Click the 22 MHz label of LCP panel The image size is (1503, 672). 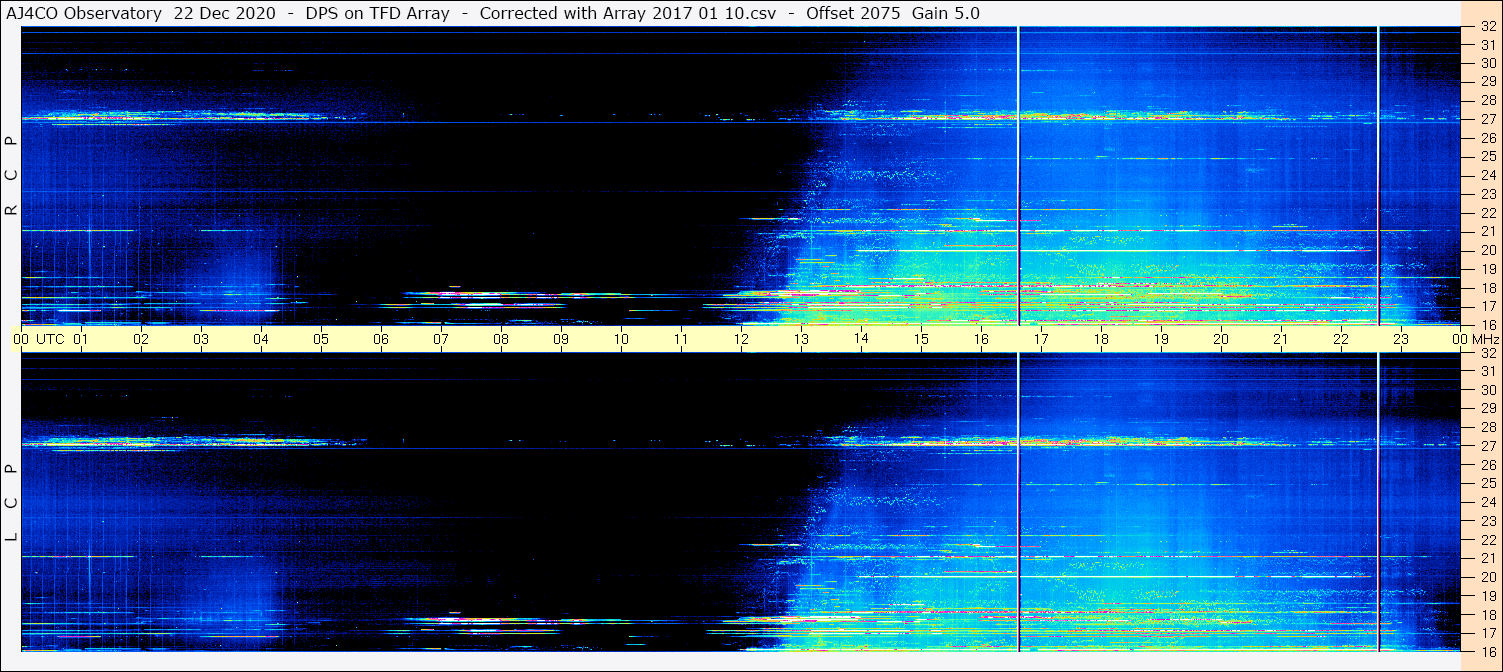(1487, 540)
